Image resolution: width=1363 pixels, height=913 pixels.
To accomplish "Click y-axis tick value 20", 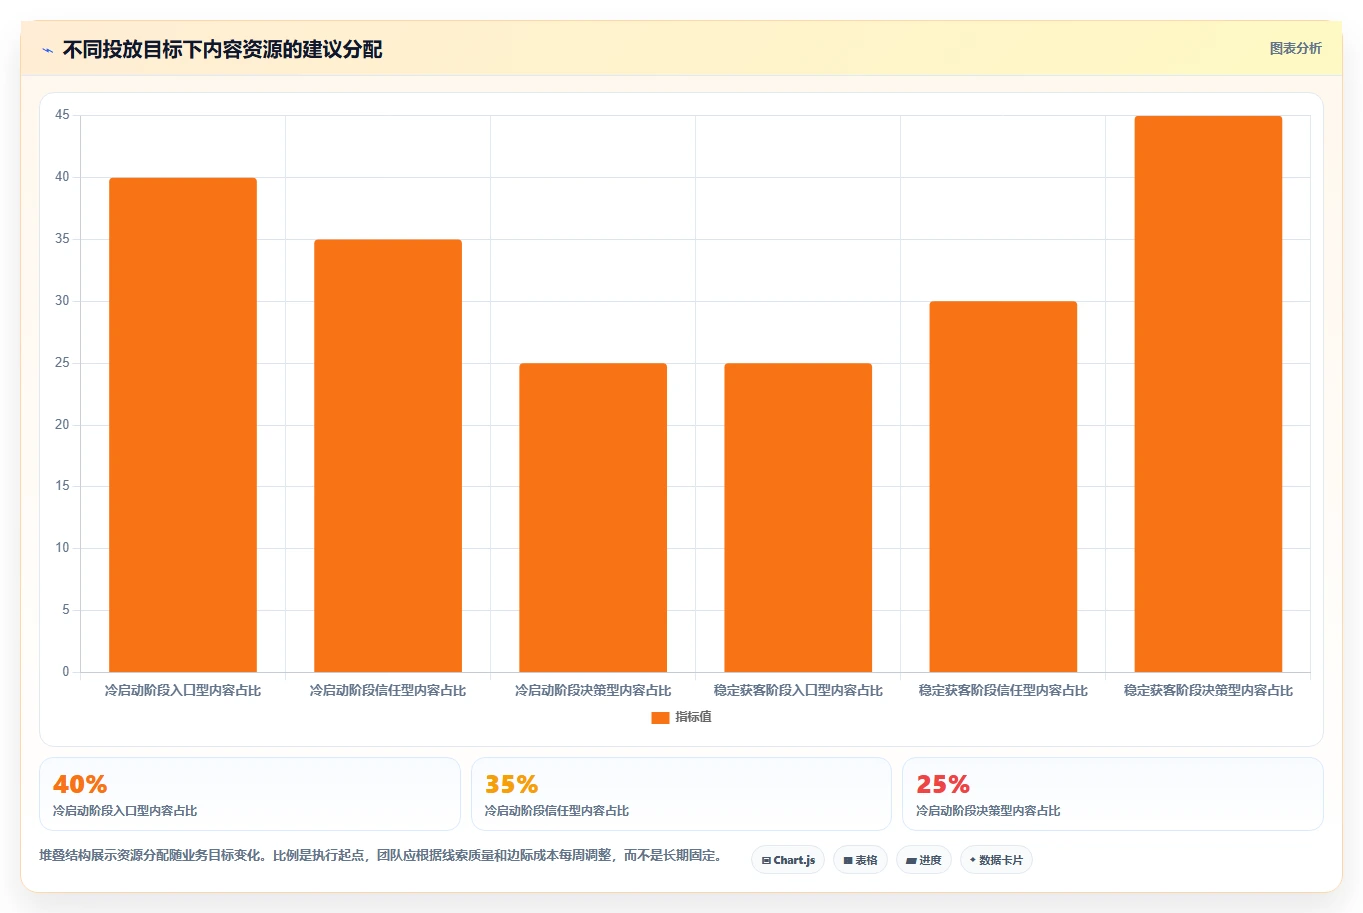I will (x=62, y=425).
